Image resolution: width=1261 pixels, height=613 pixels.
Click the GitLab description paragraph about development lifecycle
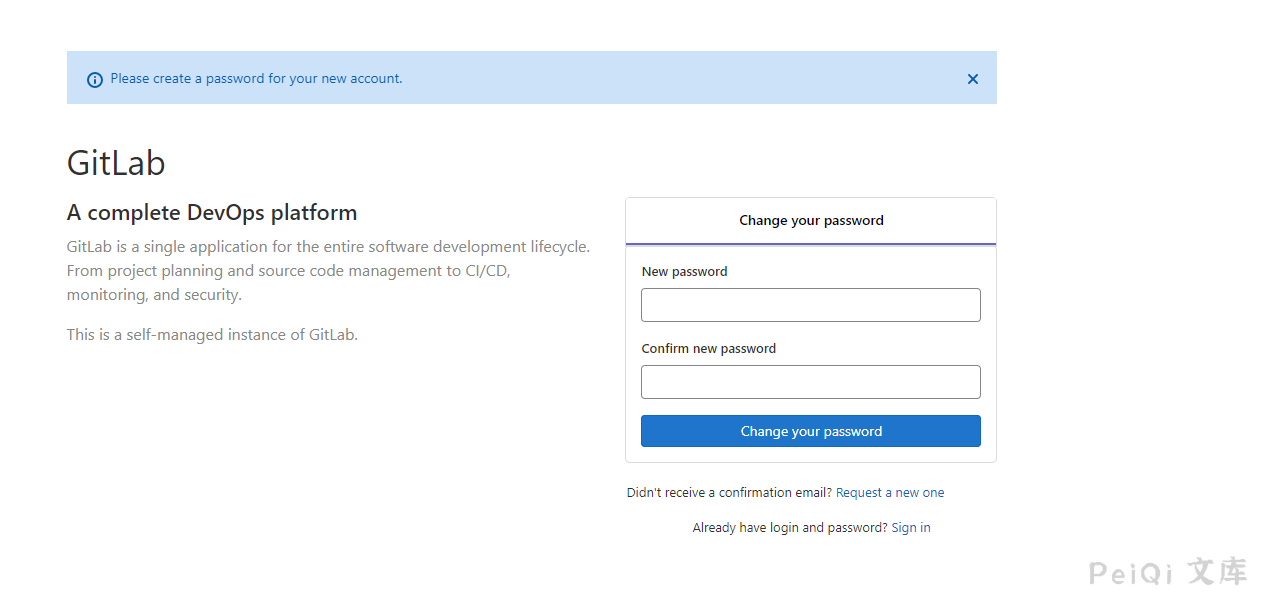(328, 271)
